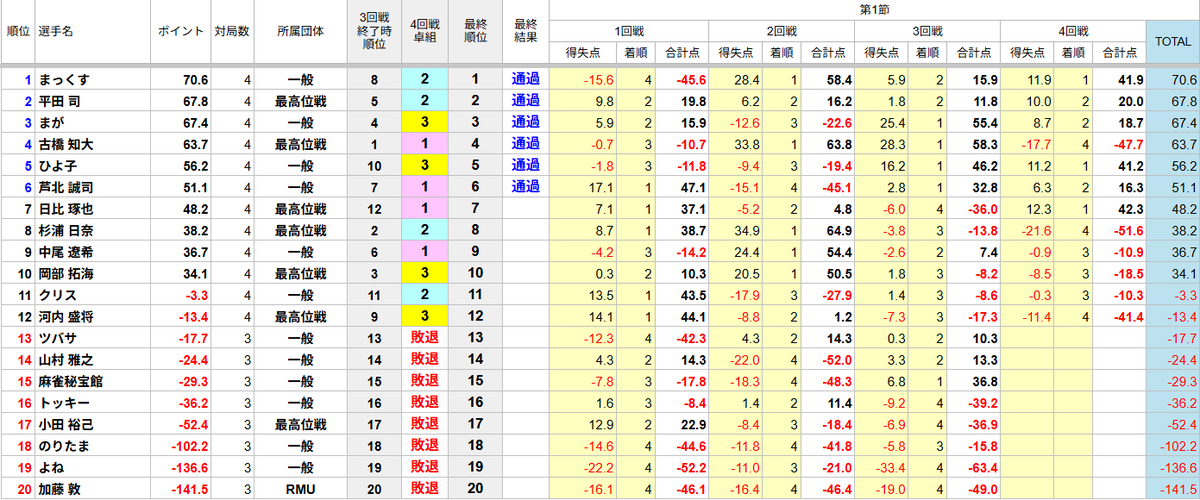Click the 1回戦 group header
The height and width of the screenshot is (500, 1200).
coord(630,31)
